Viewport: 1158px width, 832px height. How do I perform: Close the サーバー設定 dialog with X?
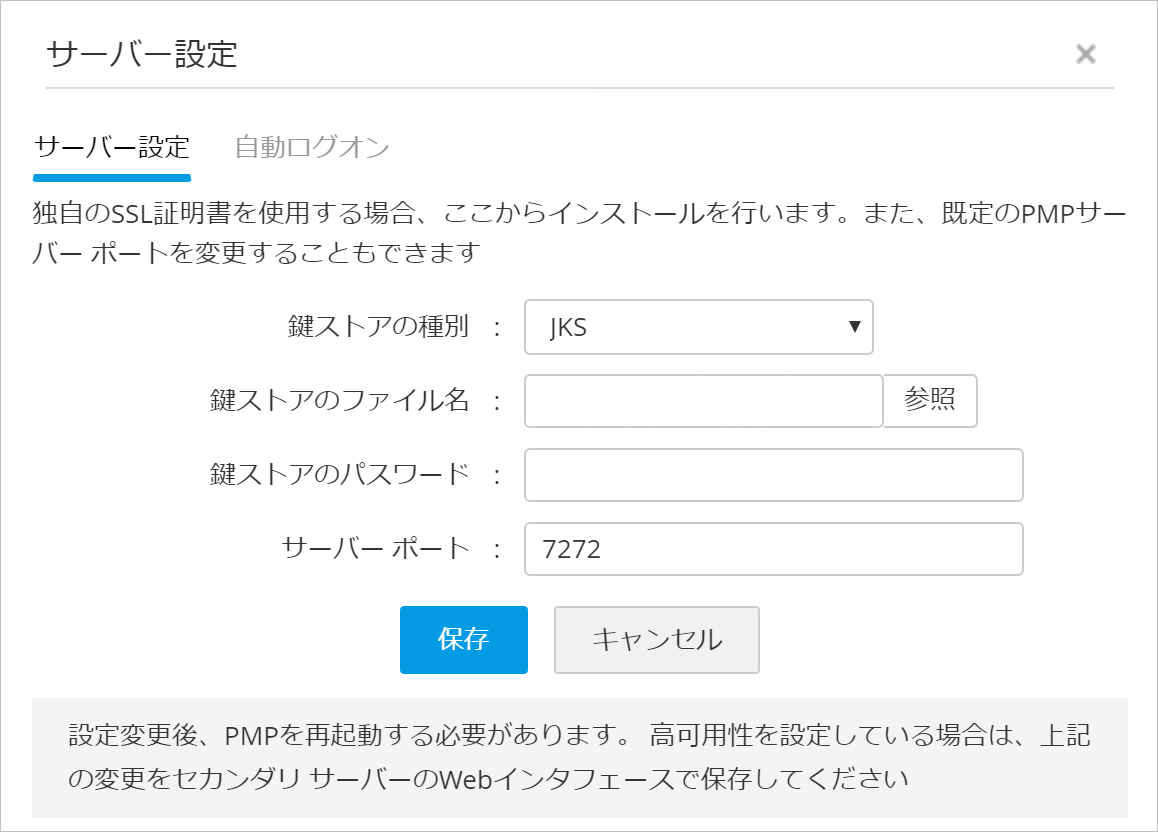tap(1085, 54)
